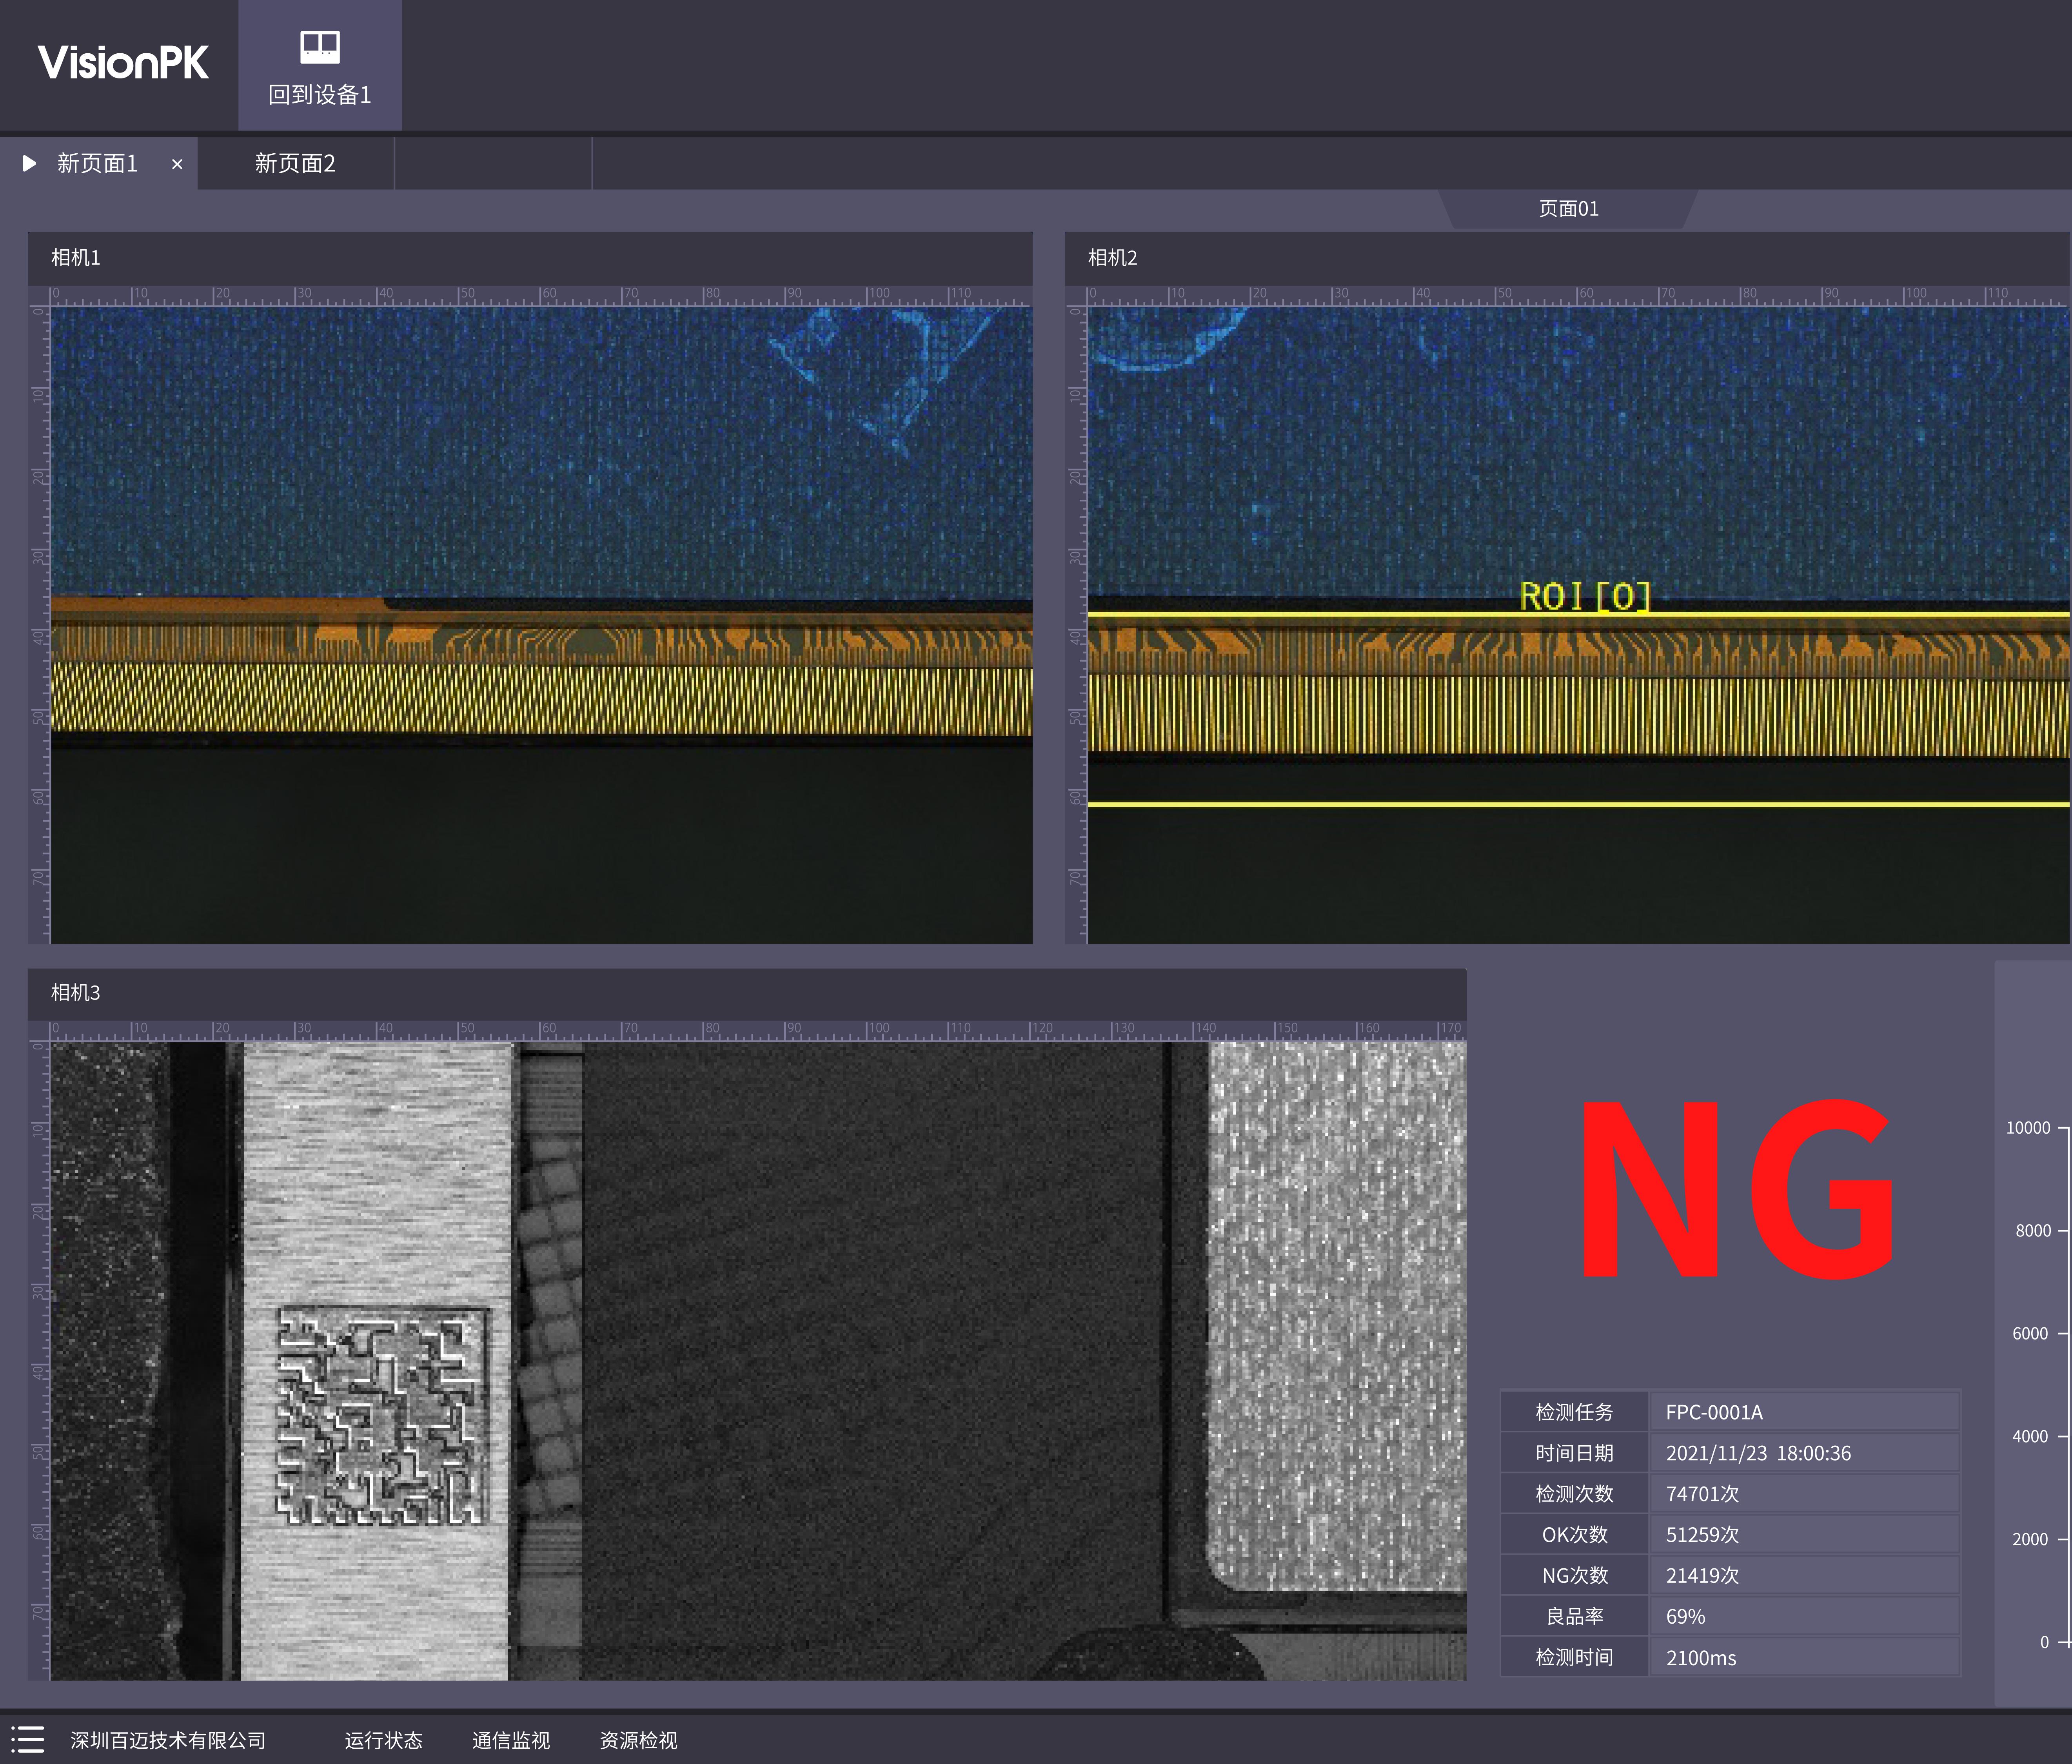This screenshot has height=1764, width=2072.
Task: Click the 检测任务 row label
Action: pyautogui.click(x=1574, y=1412)
